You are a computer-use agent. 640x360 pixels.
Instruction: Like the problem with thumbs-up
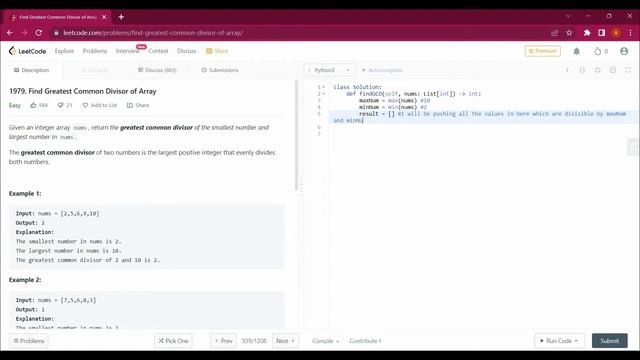click(39, 105)
